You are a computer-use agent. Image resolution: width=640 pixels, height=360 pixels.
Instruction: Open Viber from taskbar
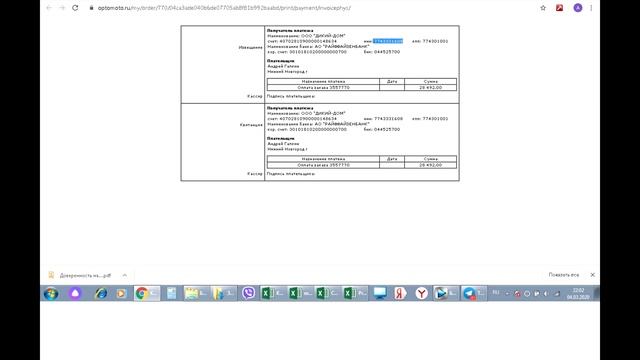248,293
